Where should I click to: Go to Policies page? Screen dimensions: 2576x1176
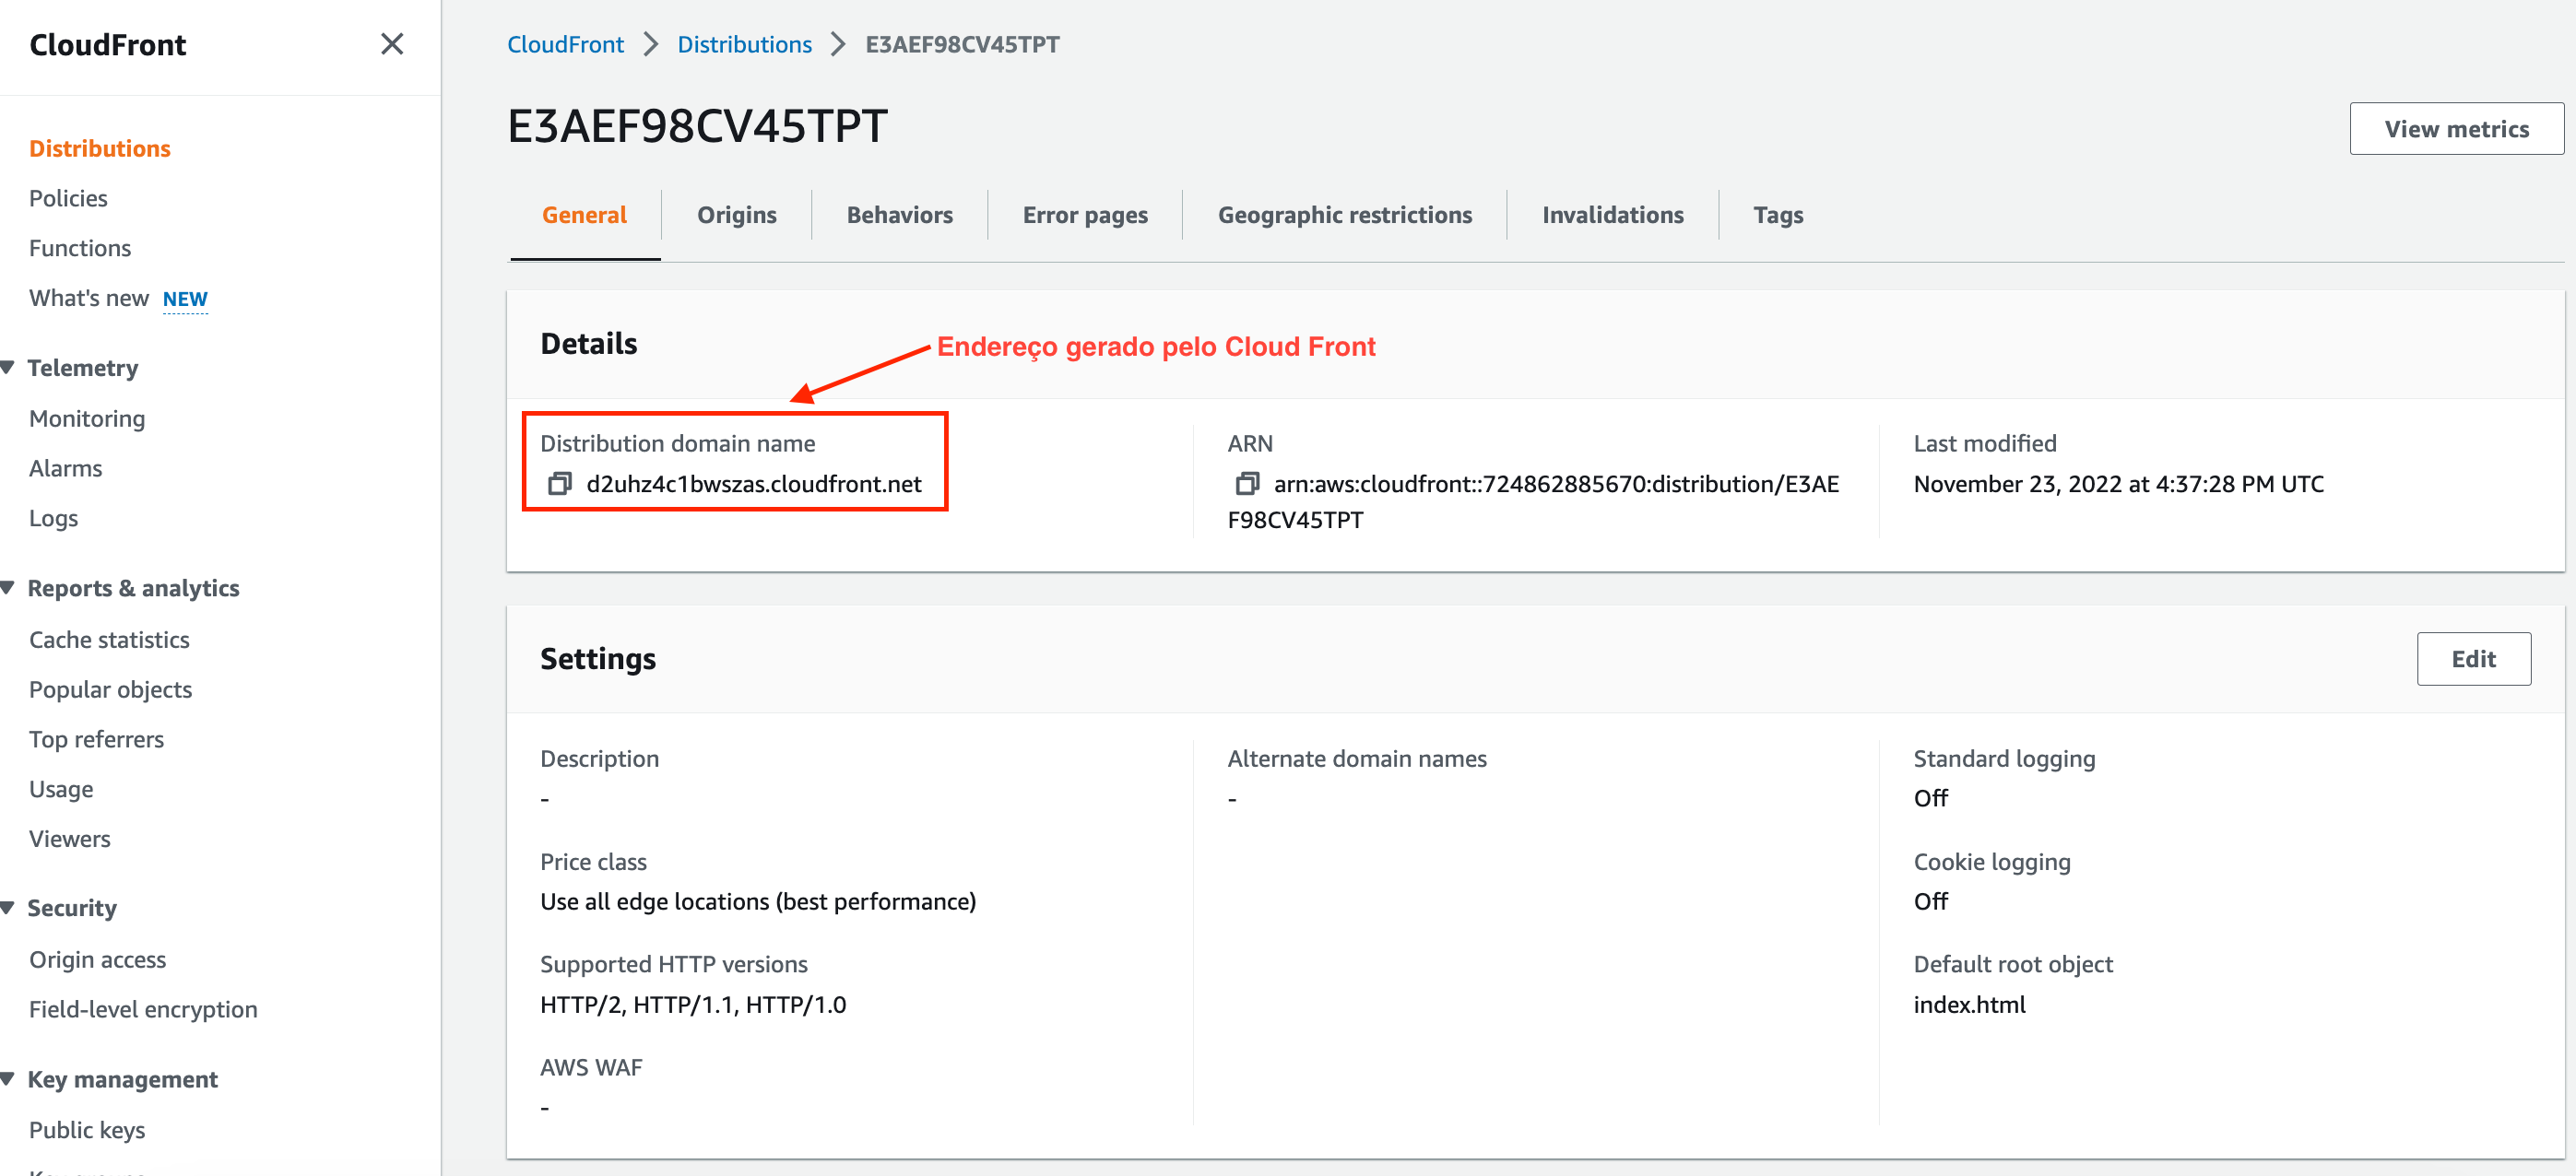68,198
